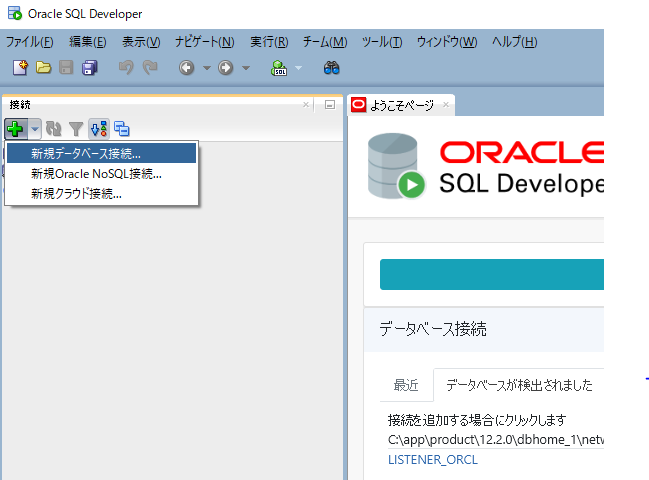Click the C:\app\product\12.2.0 path text
The height and width of the screenshot is (480, 649).
496,439
